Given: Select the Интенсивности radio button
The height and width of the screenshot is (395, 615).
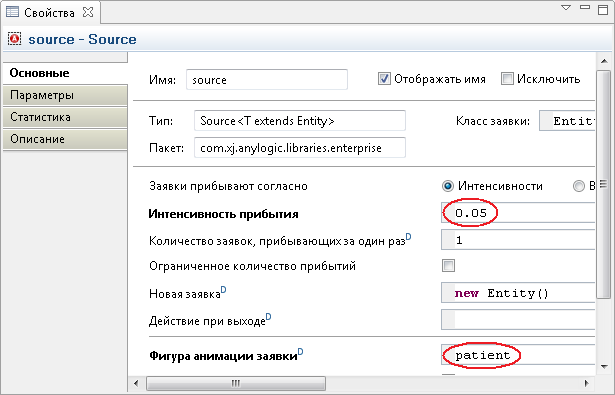Looking at the screenshot, I should click(x=448, y=186).
